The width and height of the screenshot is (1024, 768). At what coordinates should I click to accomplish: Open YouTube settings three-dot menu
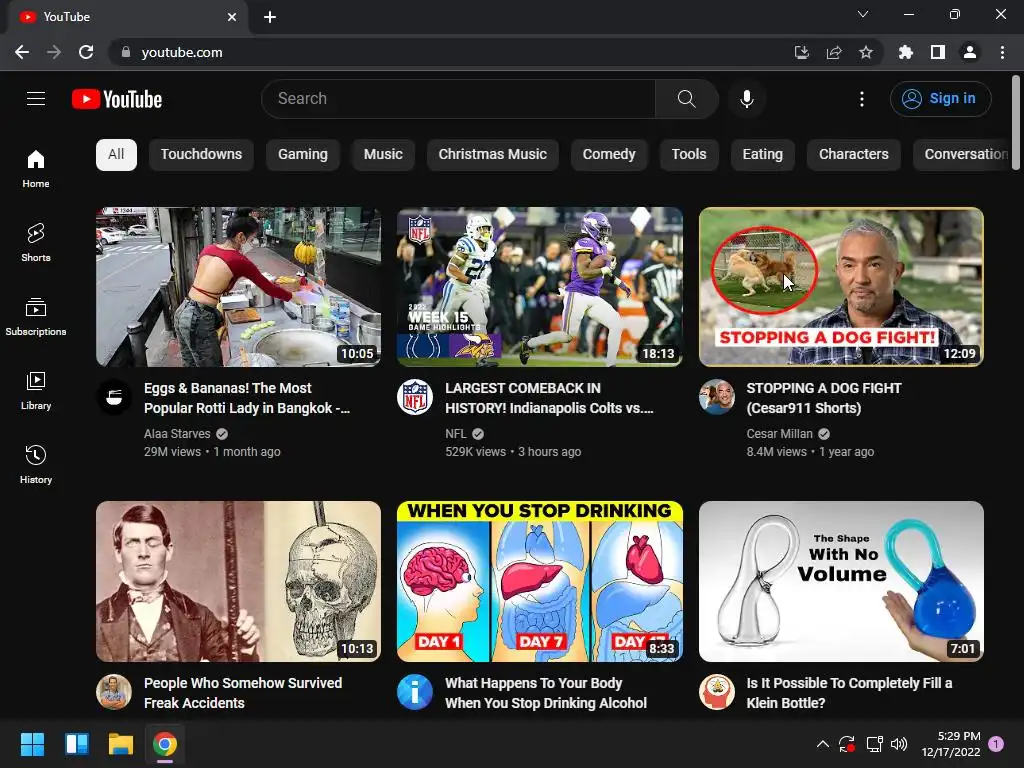coord(861,99)
